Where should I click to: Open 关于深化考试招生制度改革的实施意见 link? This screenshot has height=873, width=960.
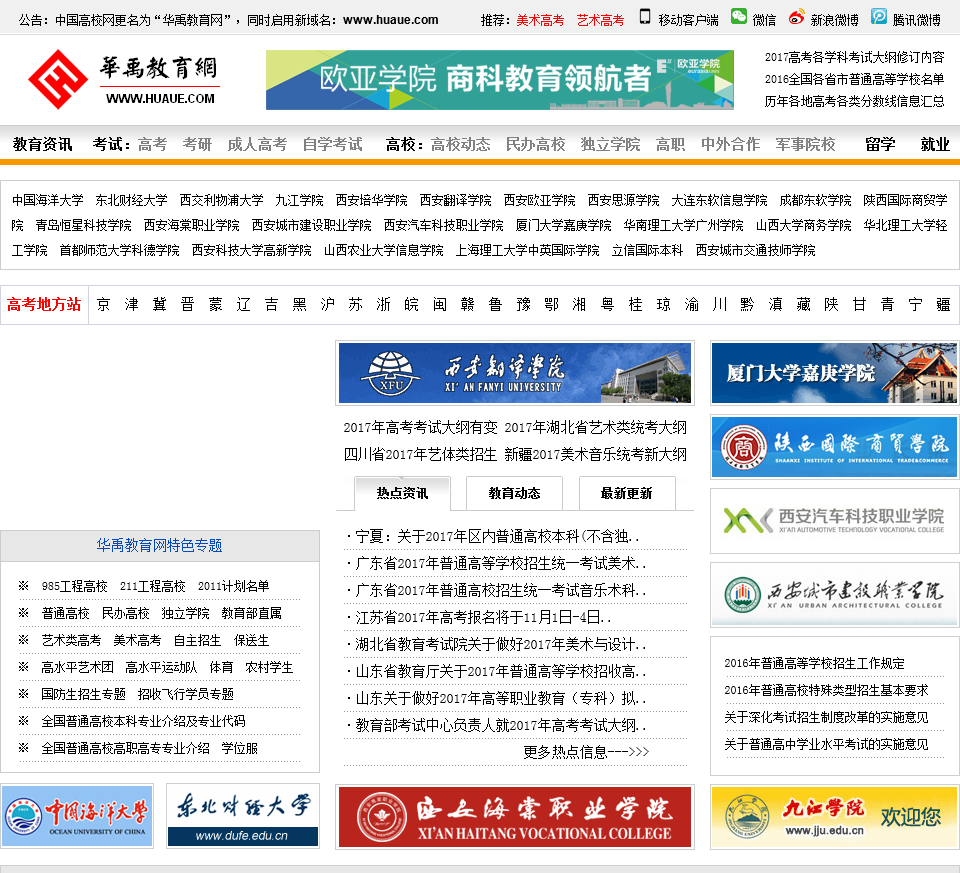tap(826, 717)
